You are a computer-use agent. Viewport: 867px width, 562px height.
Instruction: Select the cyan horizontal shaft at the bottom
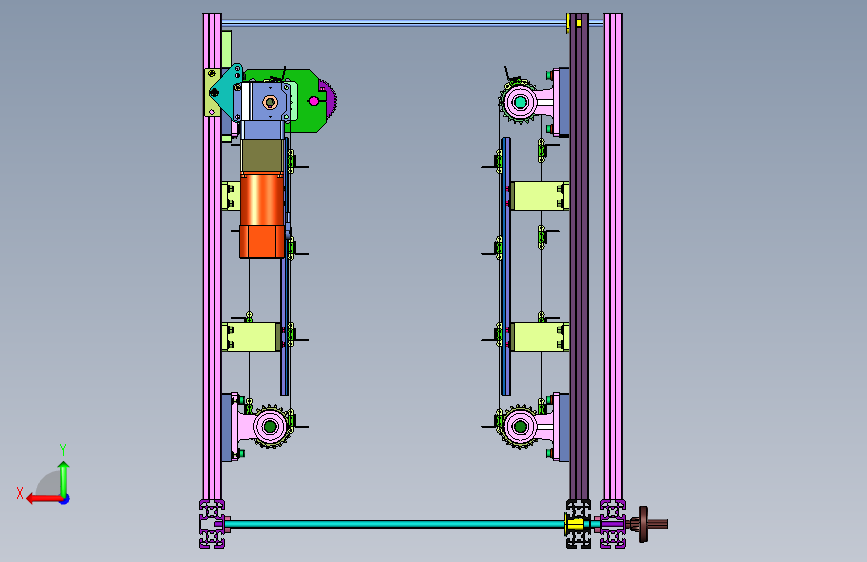pyautogui.click(x=394, y=524)
